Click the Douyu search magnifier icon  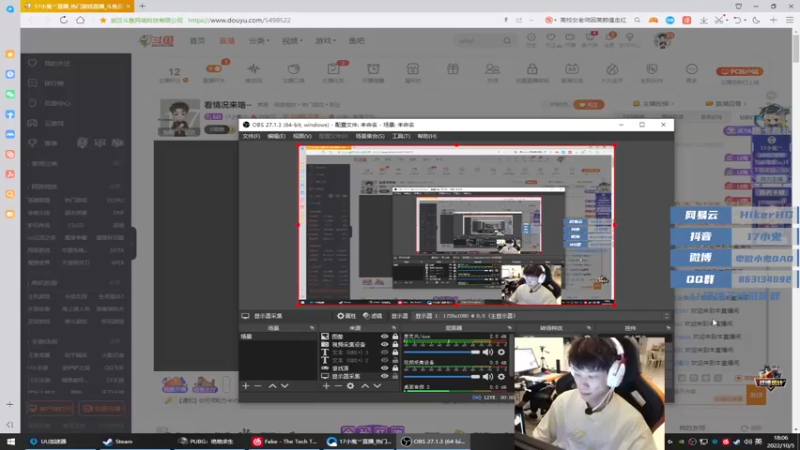click(x=507, y=40)
